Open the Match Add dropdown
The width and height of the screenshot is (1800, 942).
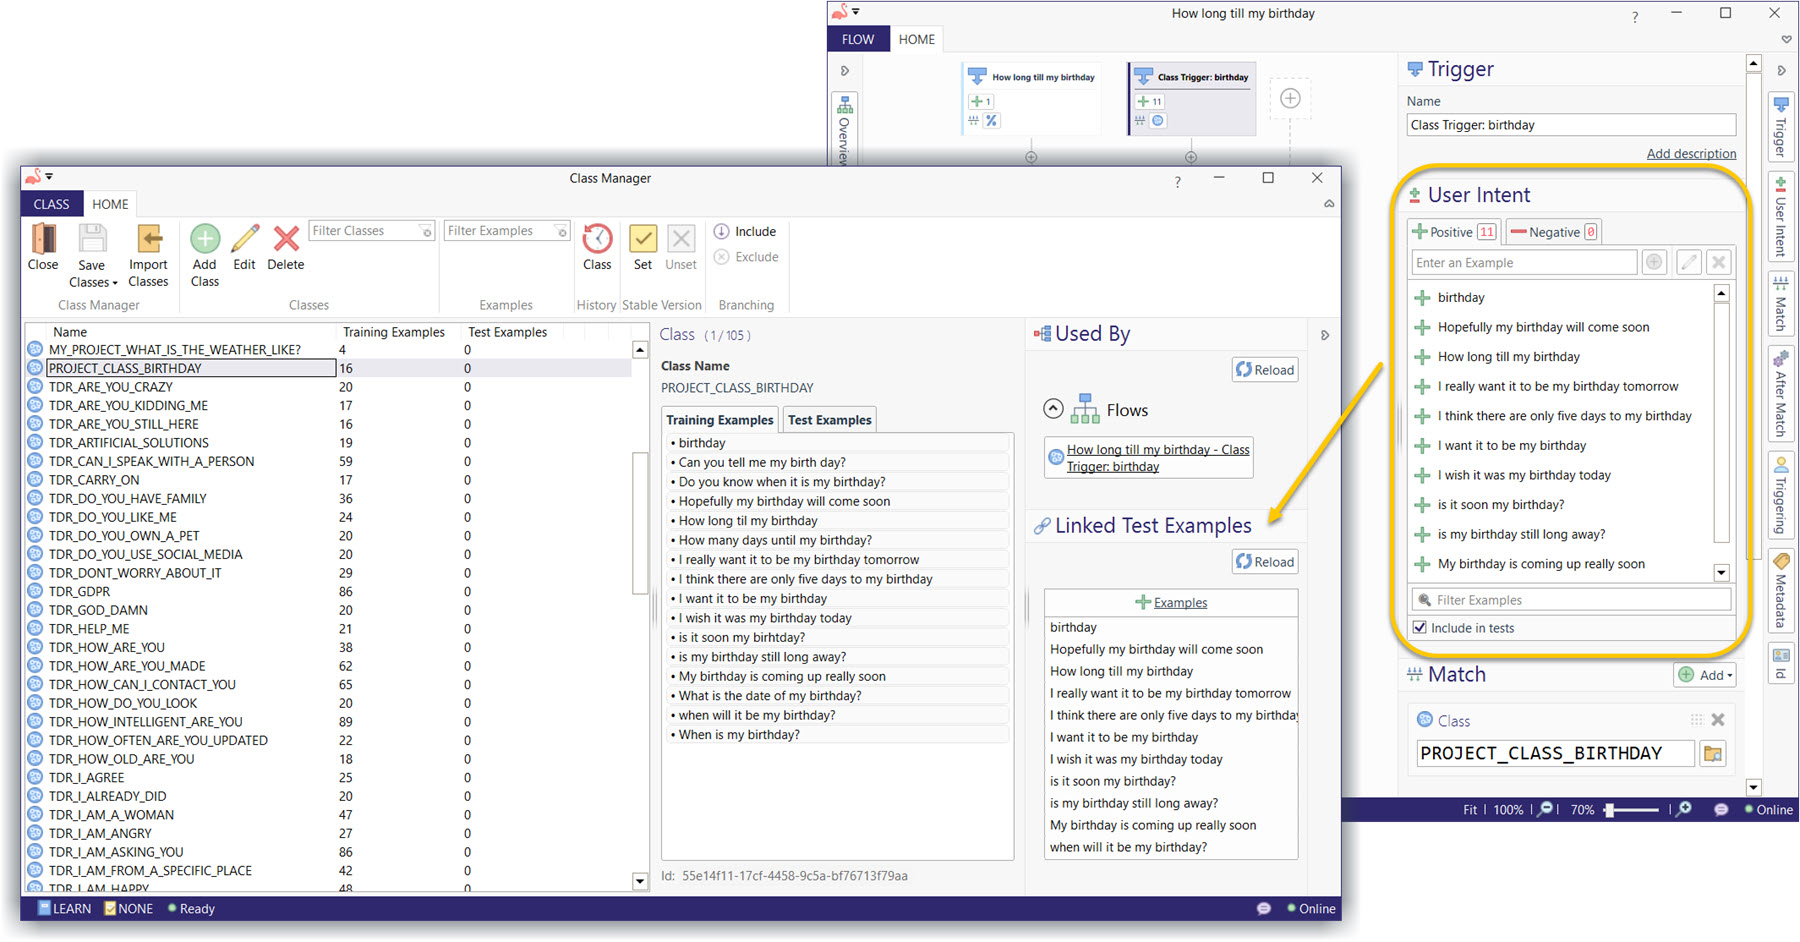[x=1705, y=675]
